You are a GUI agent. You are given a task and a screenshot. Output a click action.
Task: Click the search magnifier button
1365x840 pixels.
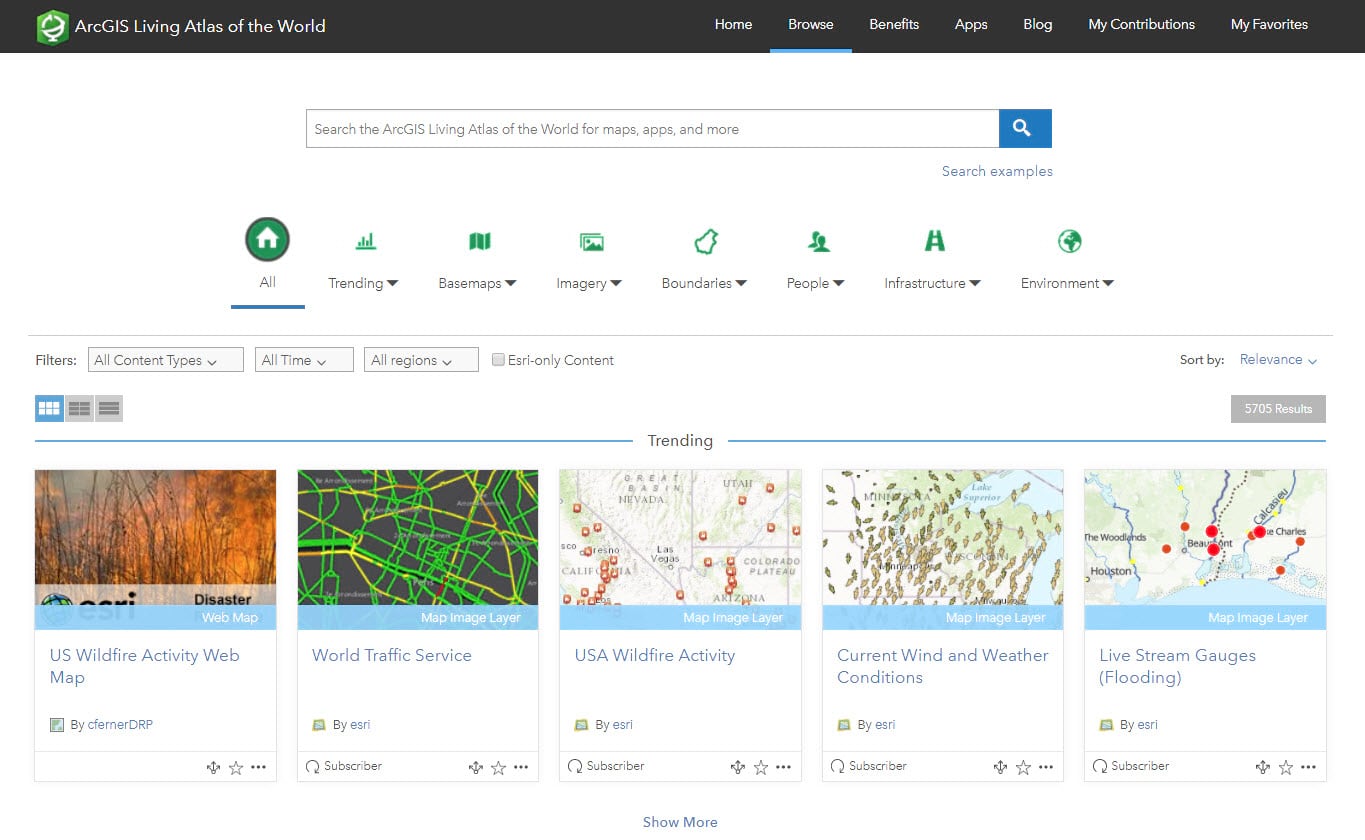click(x=1024, y=128)
